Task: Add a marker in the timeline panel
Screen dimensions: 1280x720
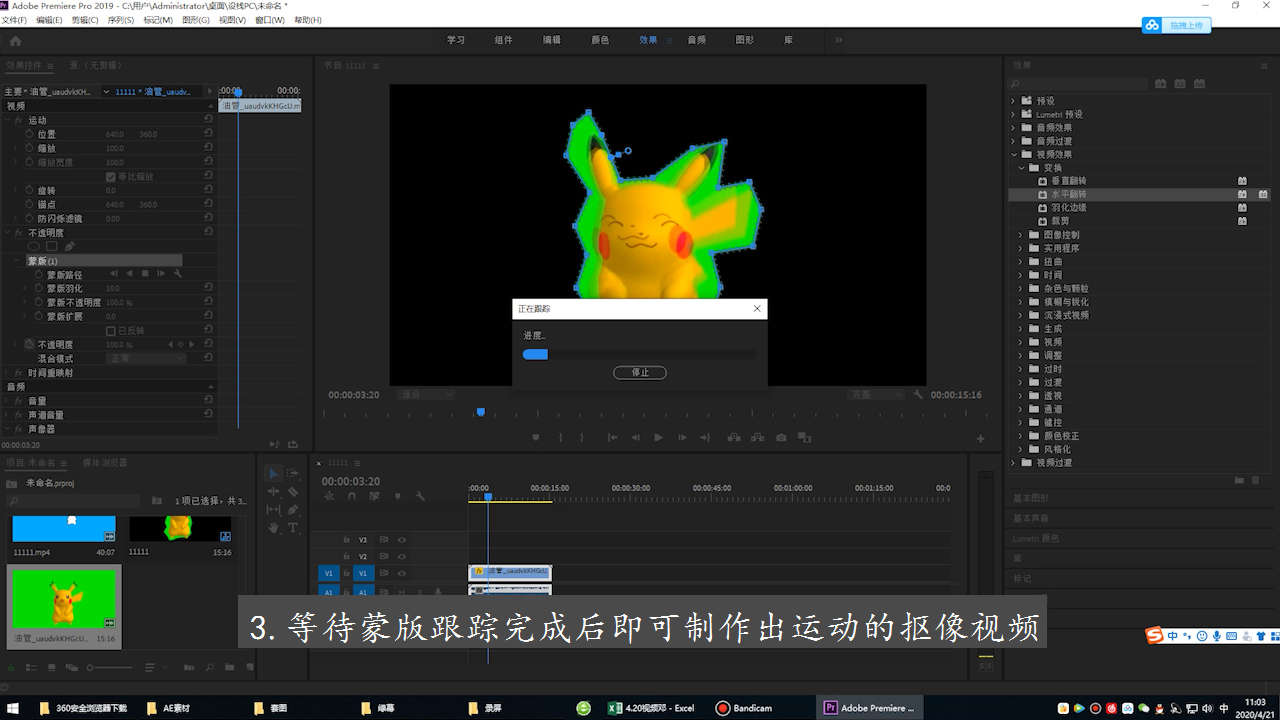Action: point(398,496)
